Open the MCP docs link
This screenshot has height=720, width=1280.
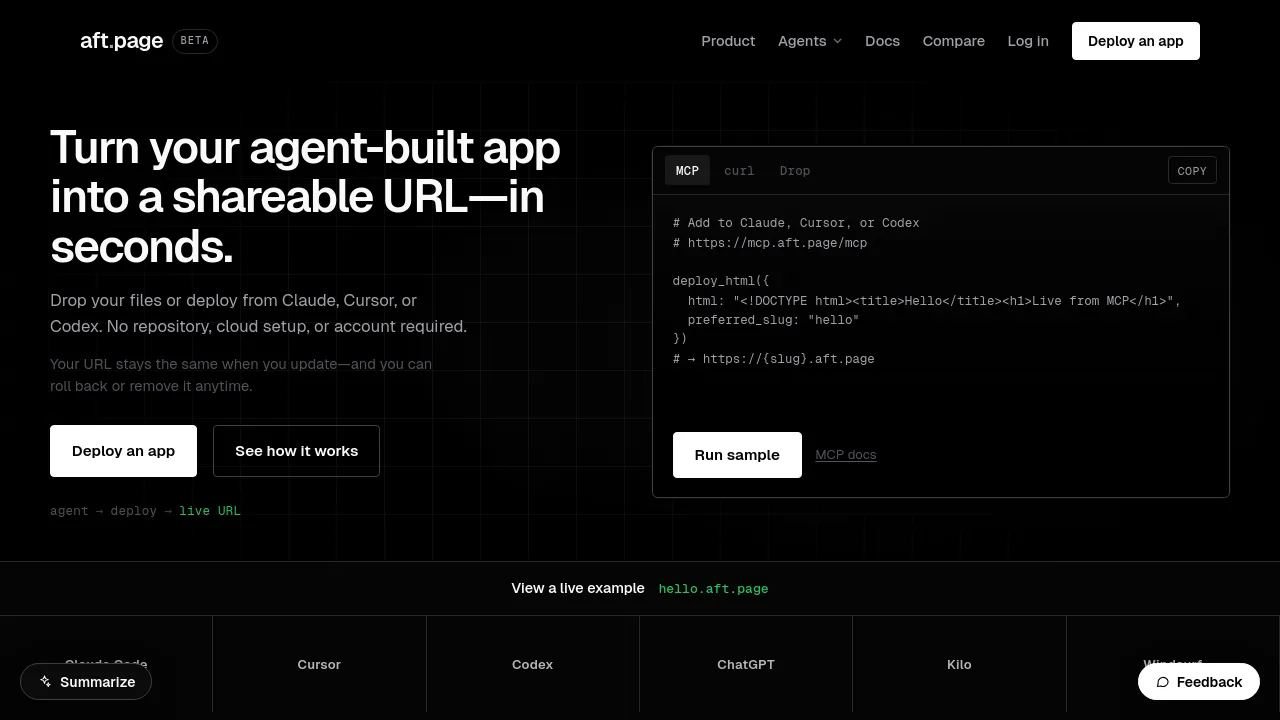[846, 455]
